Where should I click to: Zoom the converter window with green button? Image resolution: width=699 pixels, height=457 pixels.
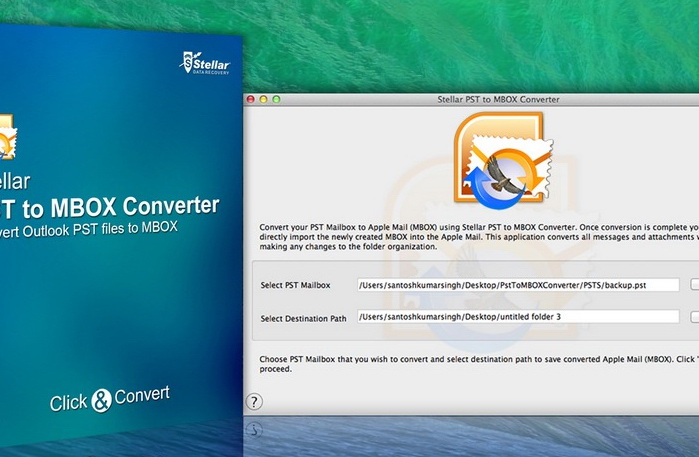[276, 99]
